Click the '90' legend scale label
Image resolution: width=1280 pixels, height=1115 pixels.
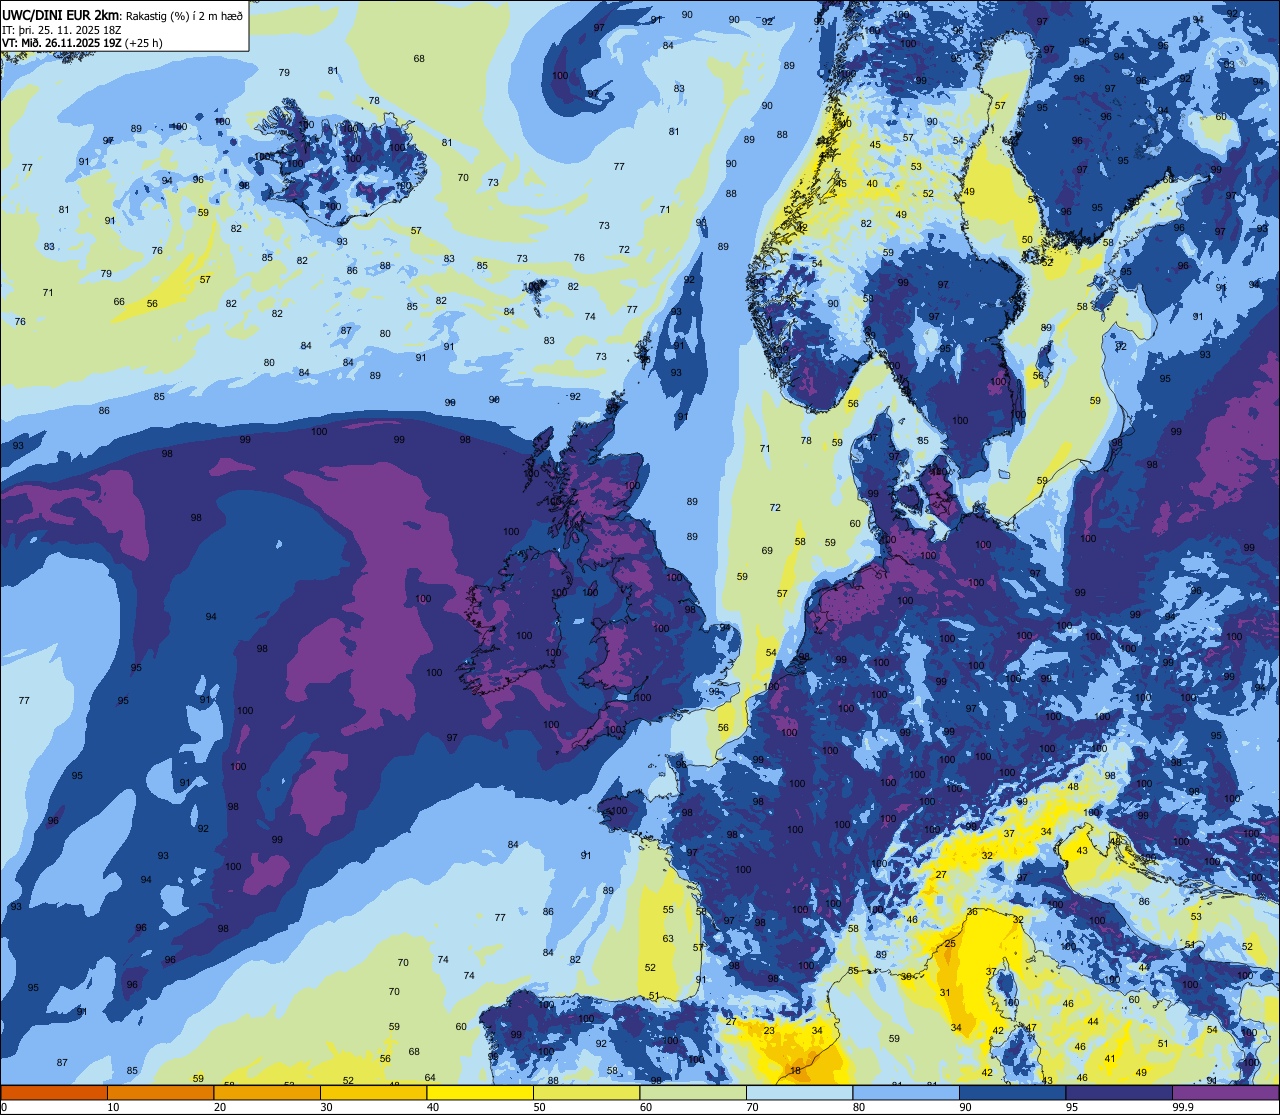coord(965,1107)
